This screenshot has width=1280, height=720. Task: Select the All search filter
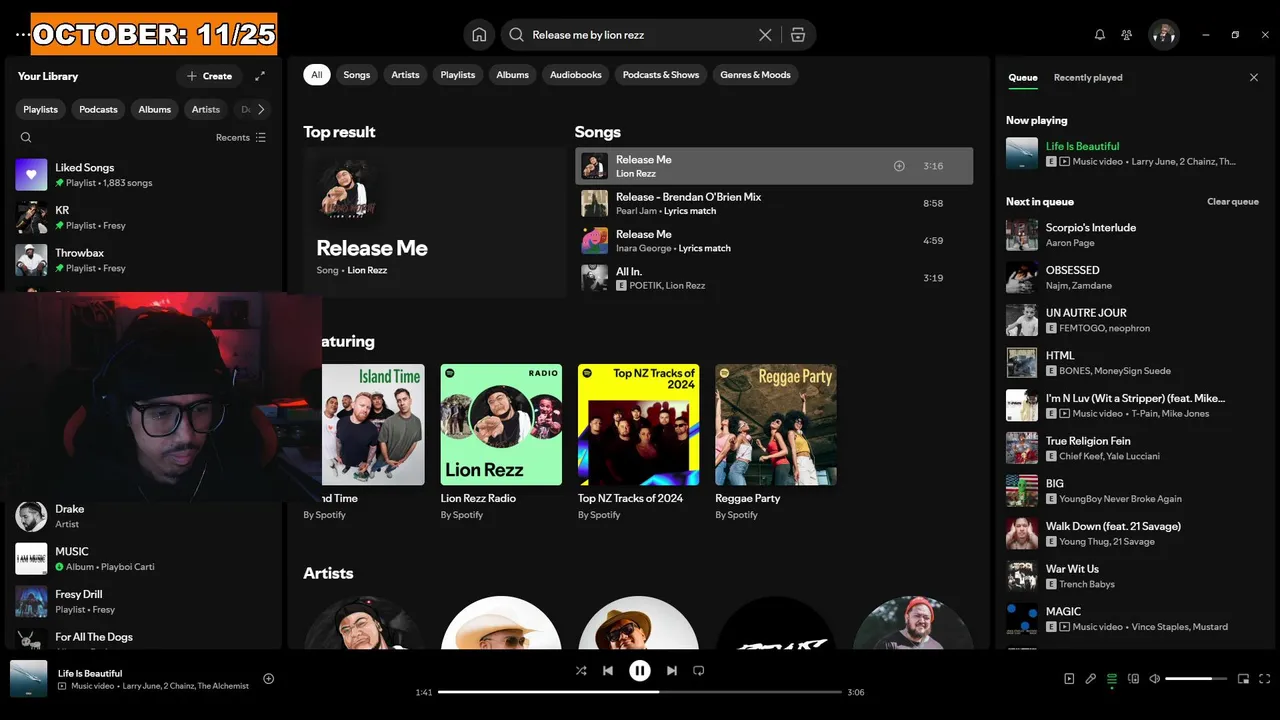click(x=317, y=75)
